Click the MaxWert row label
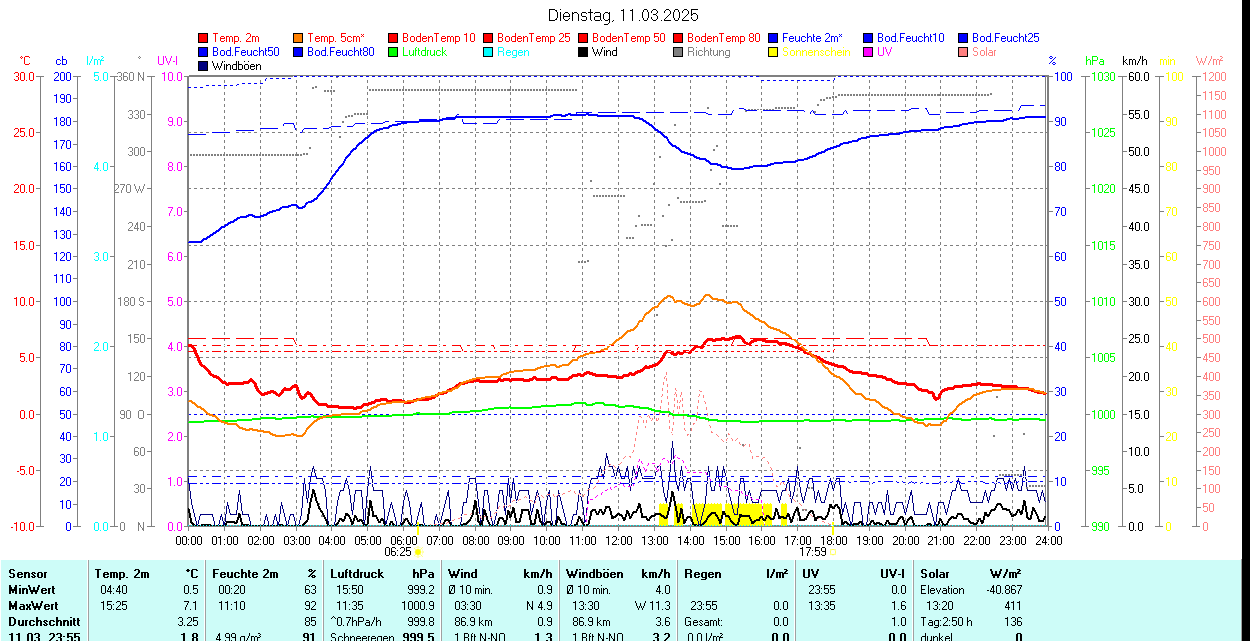The width and height of the screenshot is (1250, 641). 34,606
